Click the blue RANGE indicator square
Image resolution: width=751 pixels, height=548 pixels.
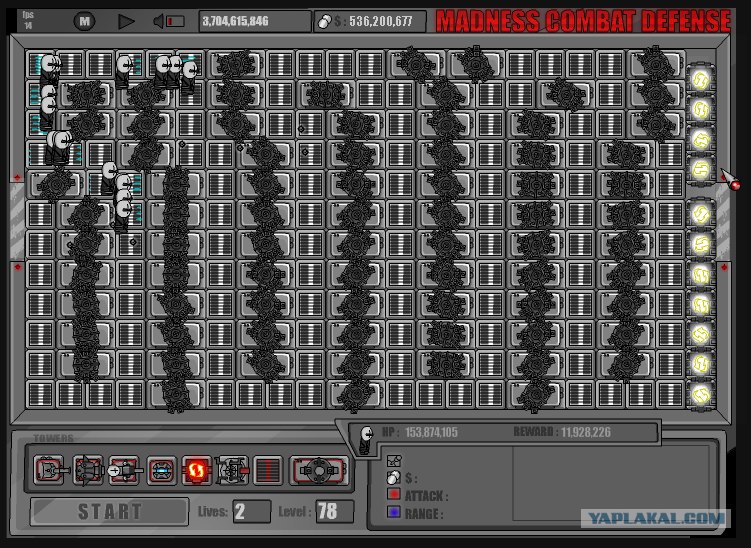point(394,512)
